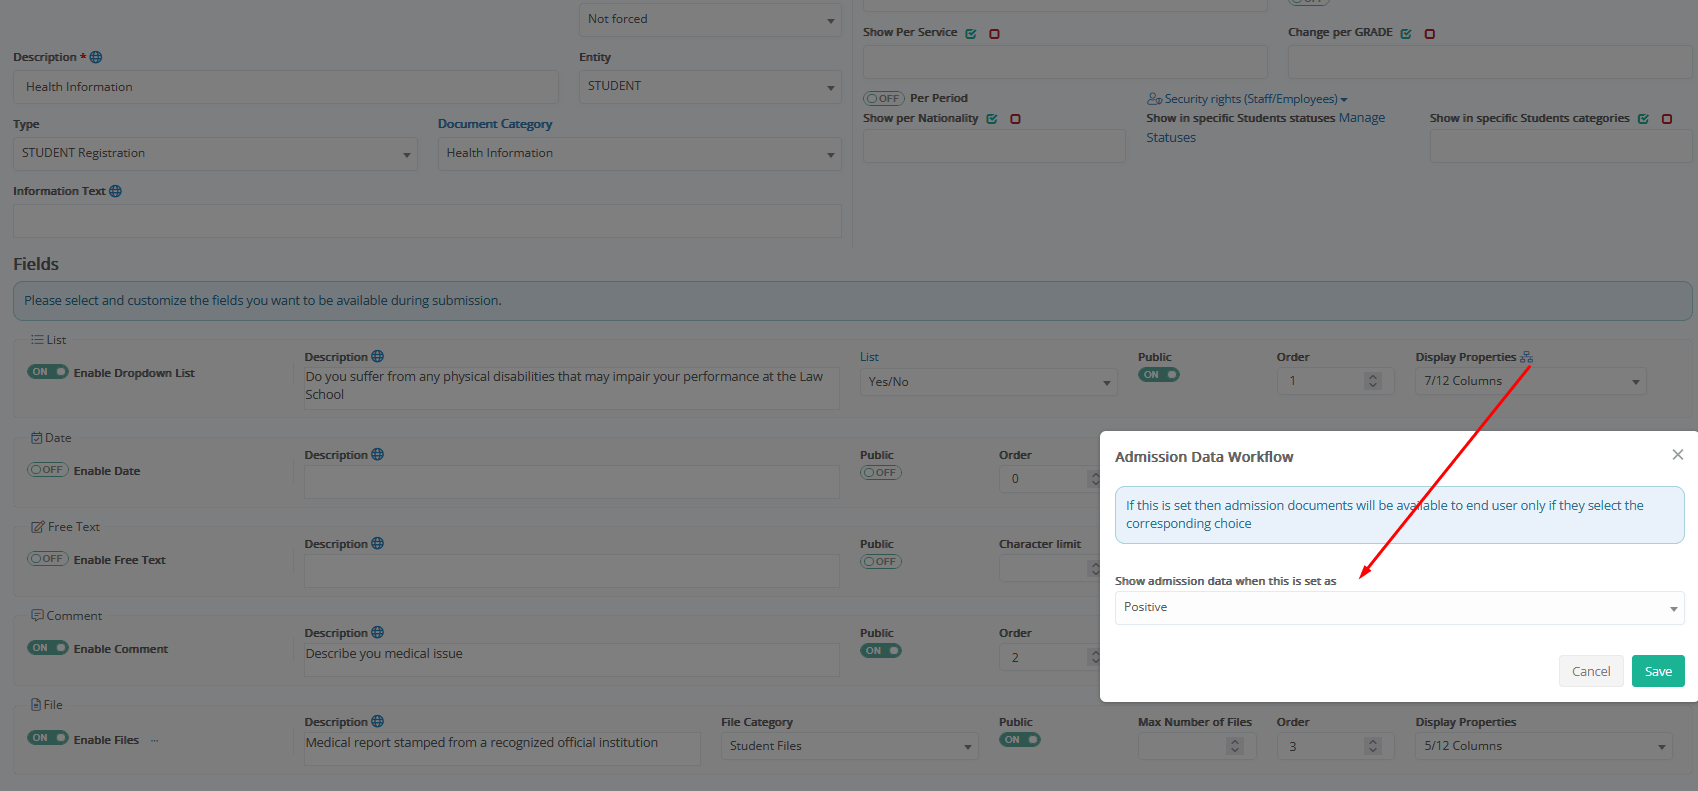Click the red clear icon for specific Students categories
This screenshot has width=1698, height=791.
point(1667,119)
